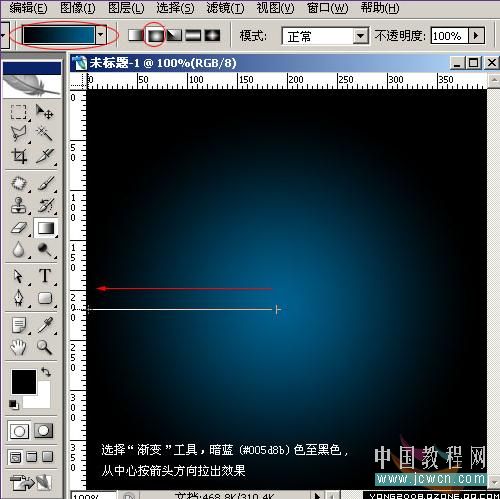Select the Clone Stamp tool
The height and width of the screenshot is (499, 500).
click(x=18, y=206)
